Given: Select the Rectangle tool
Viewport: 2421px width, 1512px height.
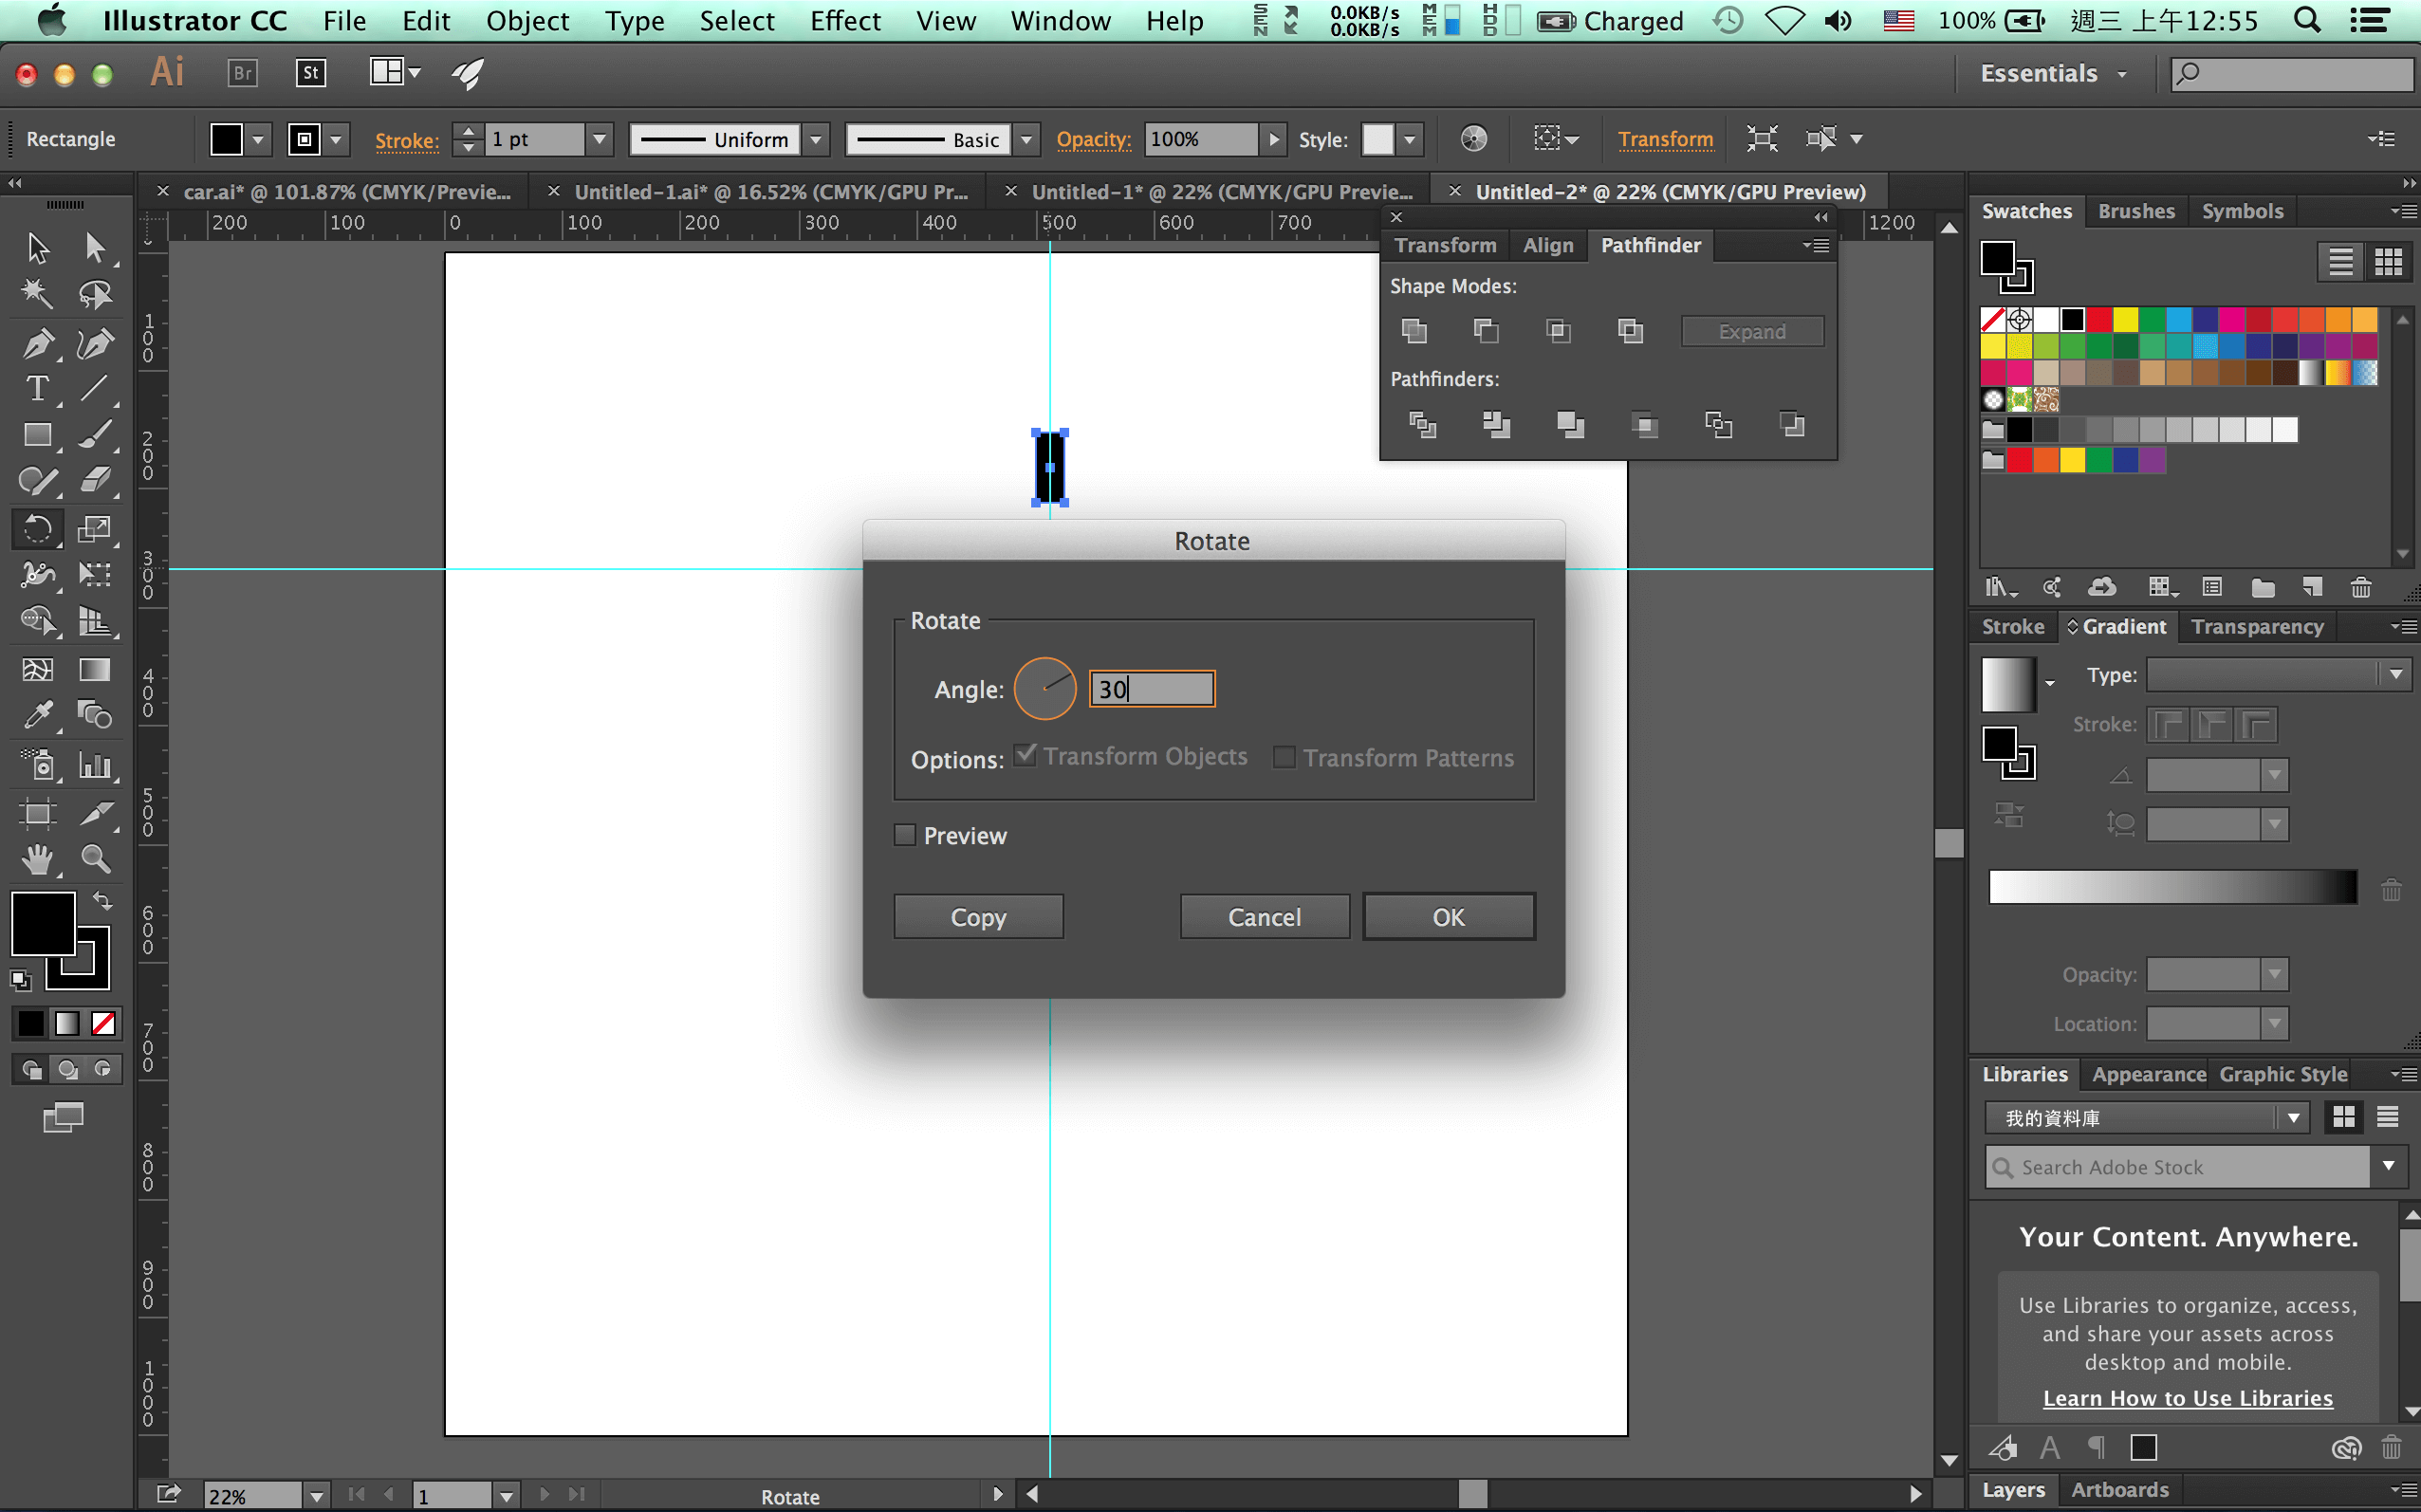Looking at the screenshot, I should pos(38,435).
